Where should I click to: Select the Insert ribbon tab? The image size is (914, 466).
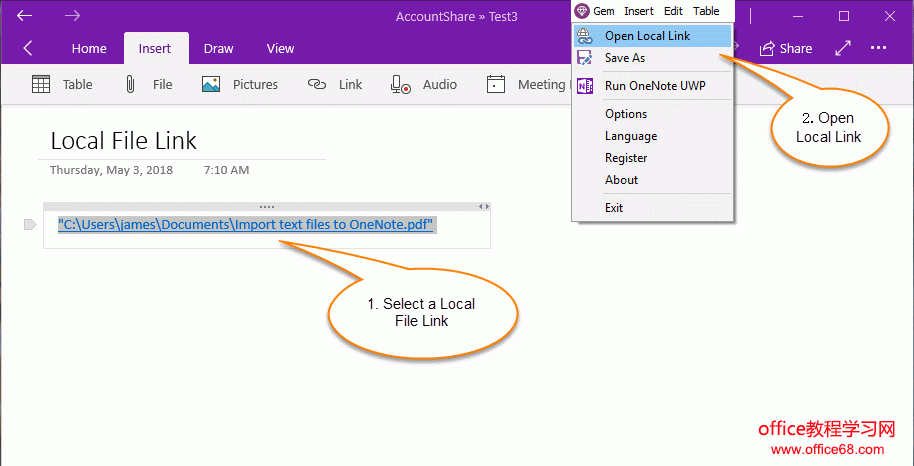155,49
